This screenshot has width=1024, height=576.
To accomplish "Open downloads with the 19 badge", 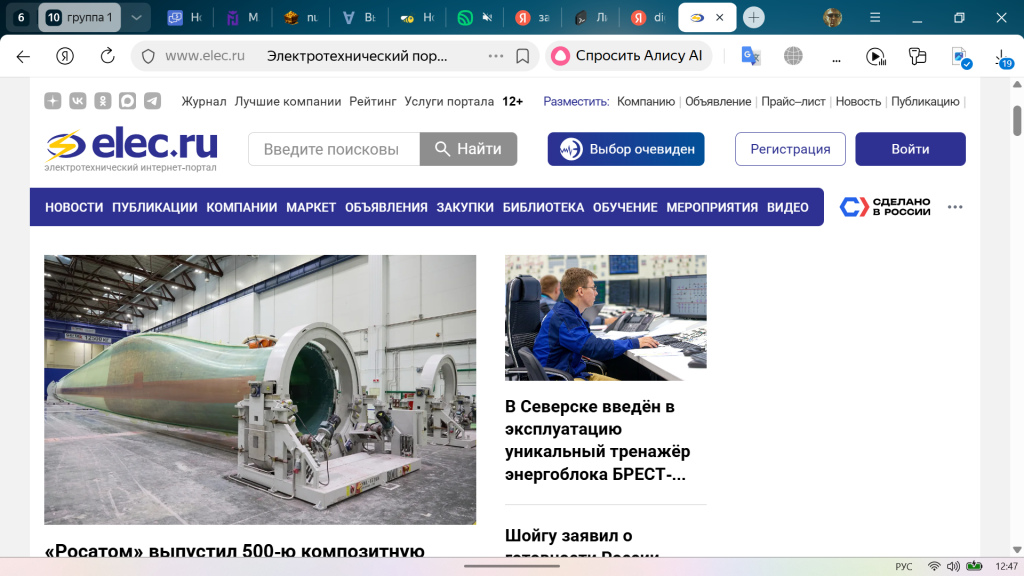I will point(1003,58).
